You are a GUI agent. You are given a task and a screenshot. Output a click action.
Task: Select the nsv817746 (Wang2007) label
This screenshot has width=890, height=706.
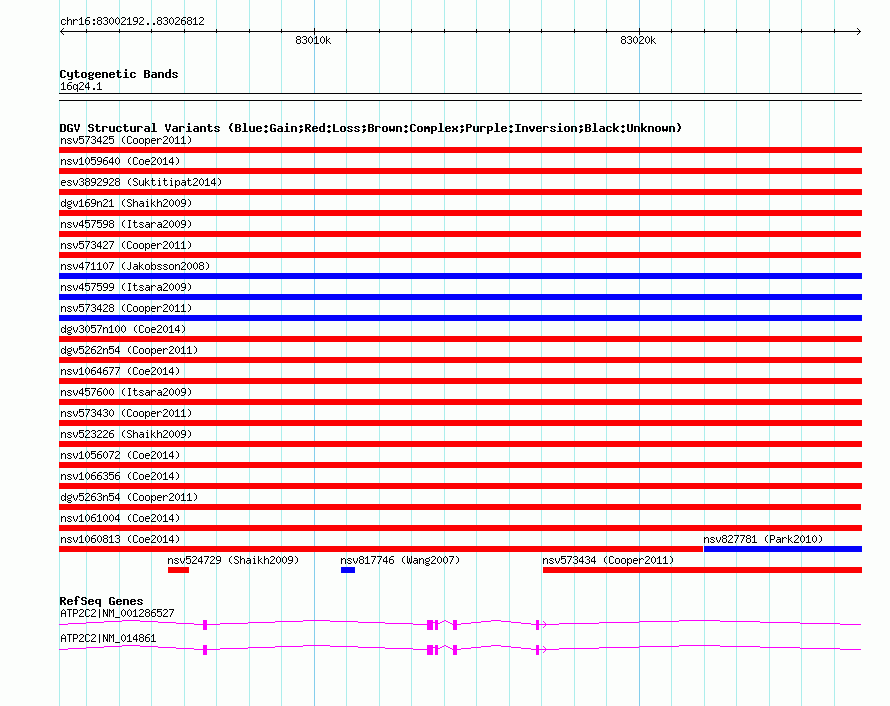400,560
